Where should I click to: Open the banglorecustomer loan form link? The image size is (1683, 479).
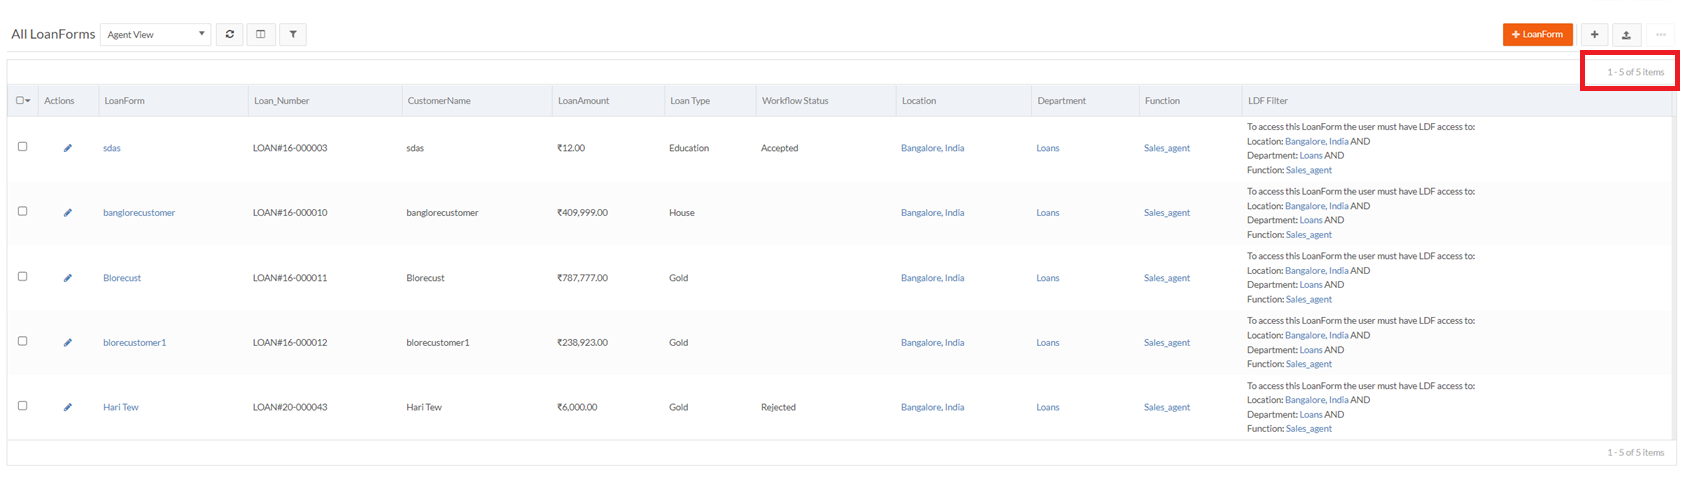[x=139, y=213]
